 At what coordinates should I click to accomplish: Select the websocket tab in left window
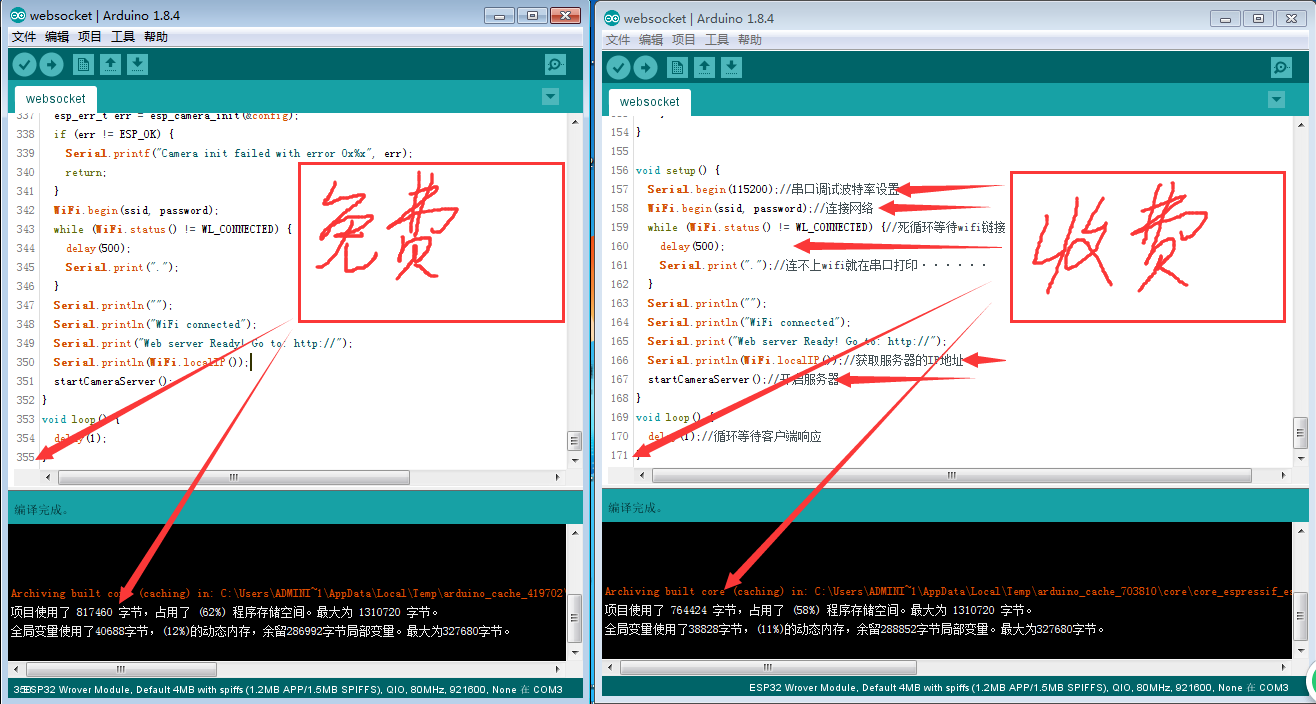coord(55,99)
